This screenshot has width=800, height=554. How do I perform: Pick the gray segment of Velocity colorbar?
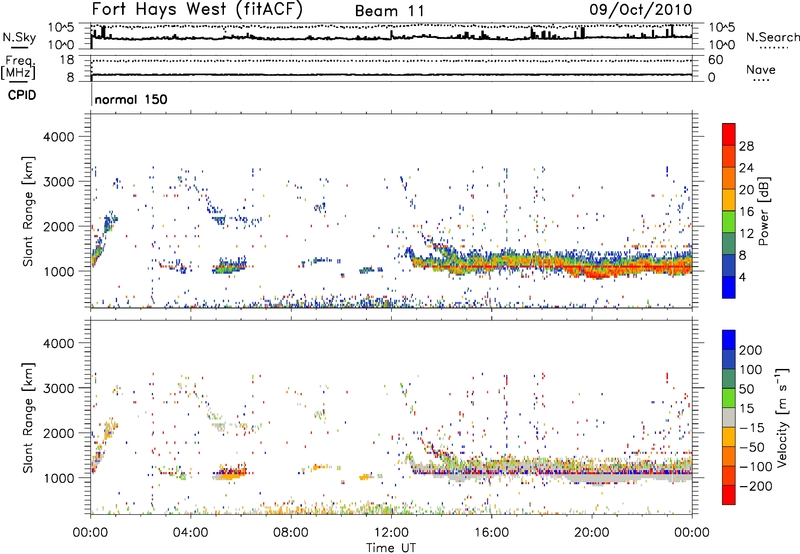click(729, 417)
